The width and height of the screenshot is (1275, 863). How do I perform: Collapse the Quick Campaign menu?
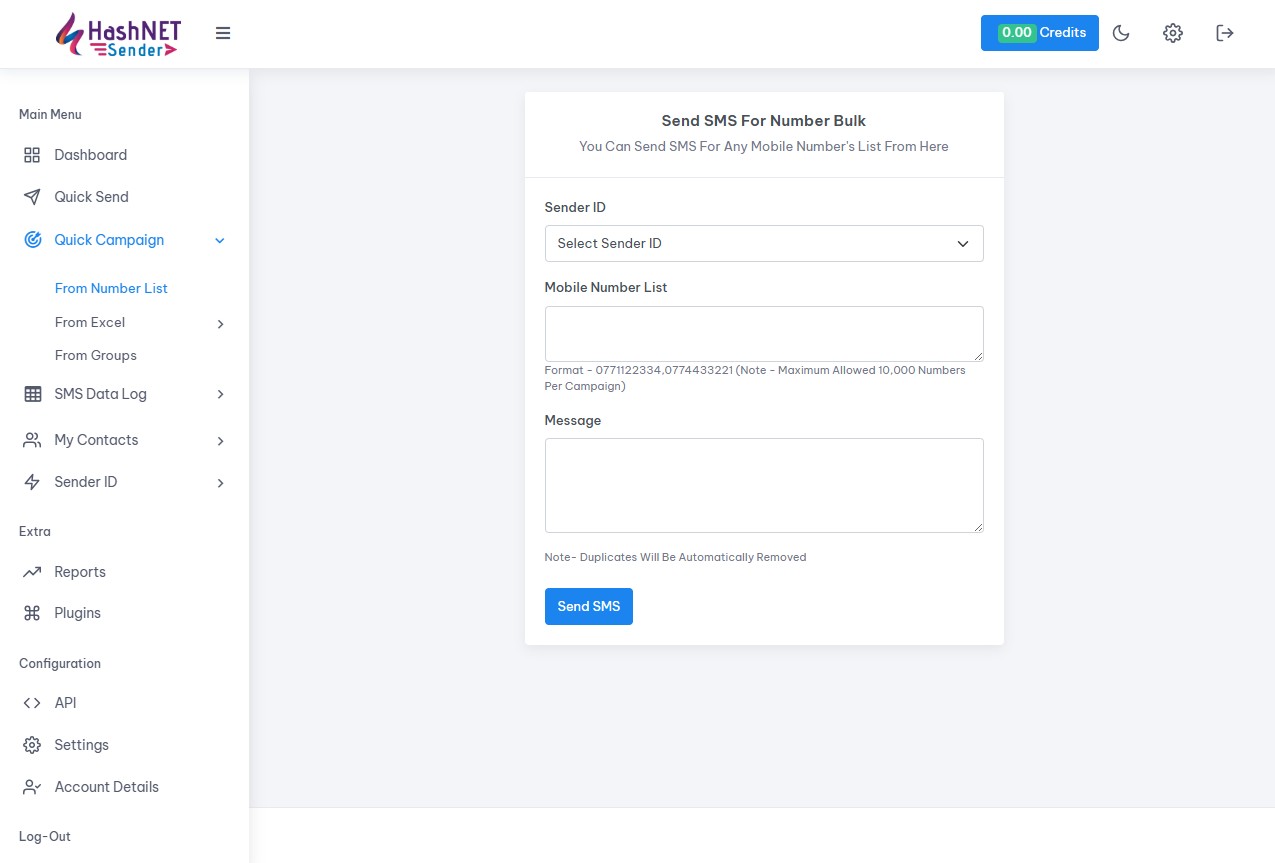tap(220, 240)
